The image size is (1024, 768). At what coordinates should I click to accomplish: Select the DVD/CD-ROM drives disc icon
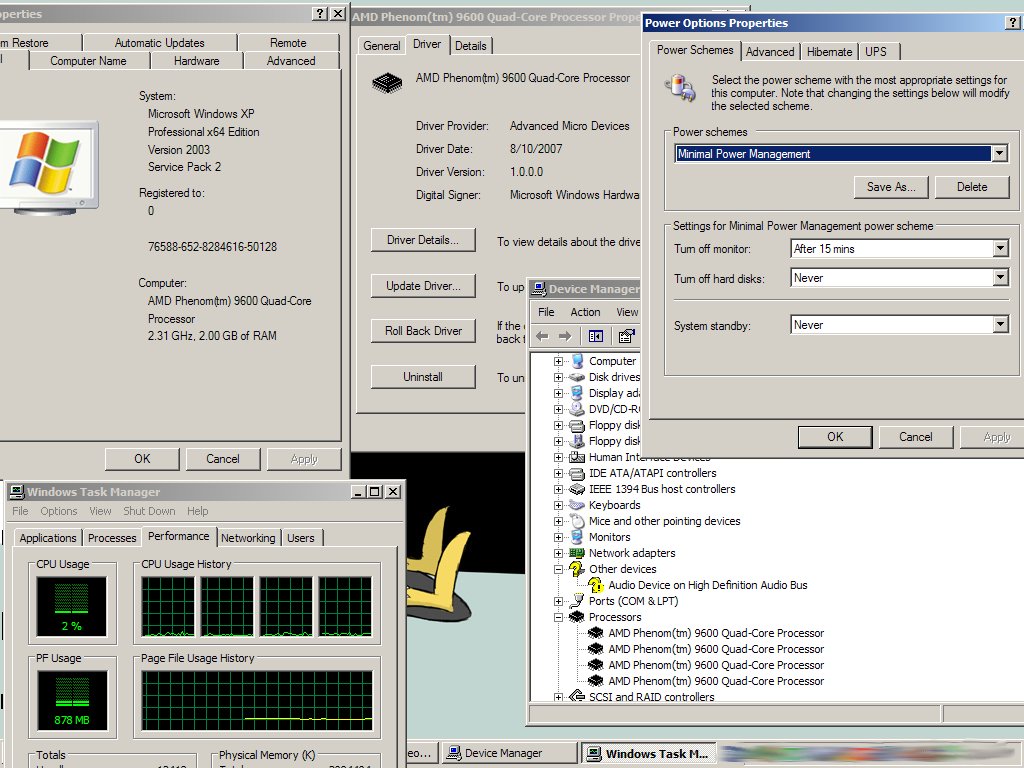pos(577,409)
